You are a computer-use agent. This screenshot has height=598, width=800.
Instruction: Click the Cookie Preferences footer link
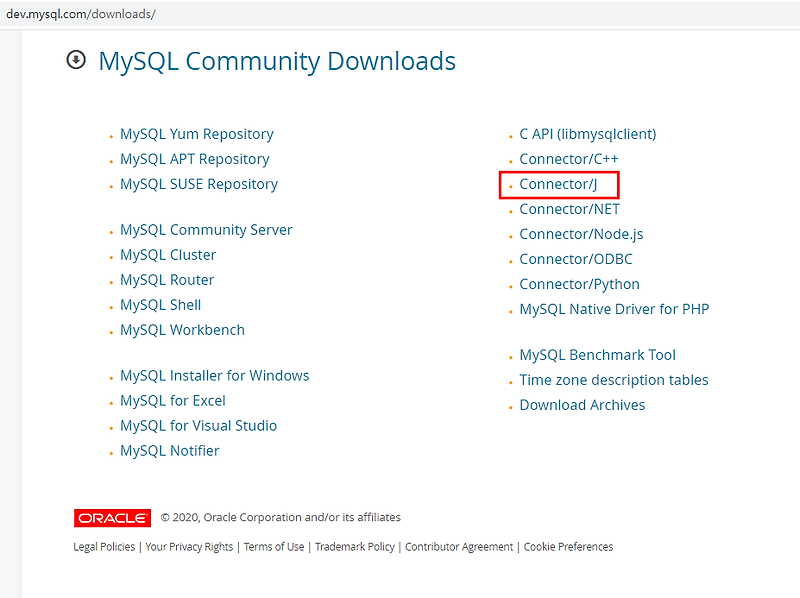568,546
